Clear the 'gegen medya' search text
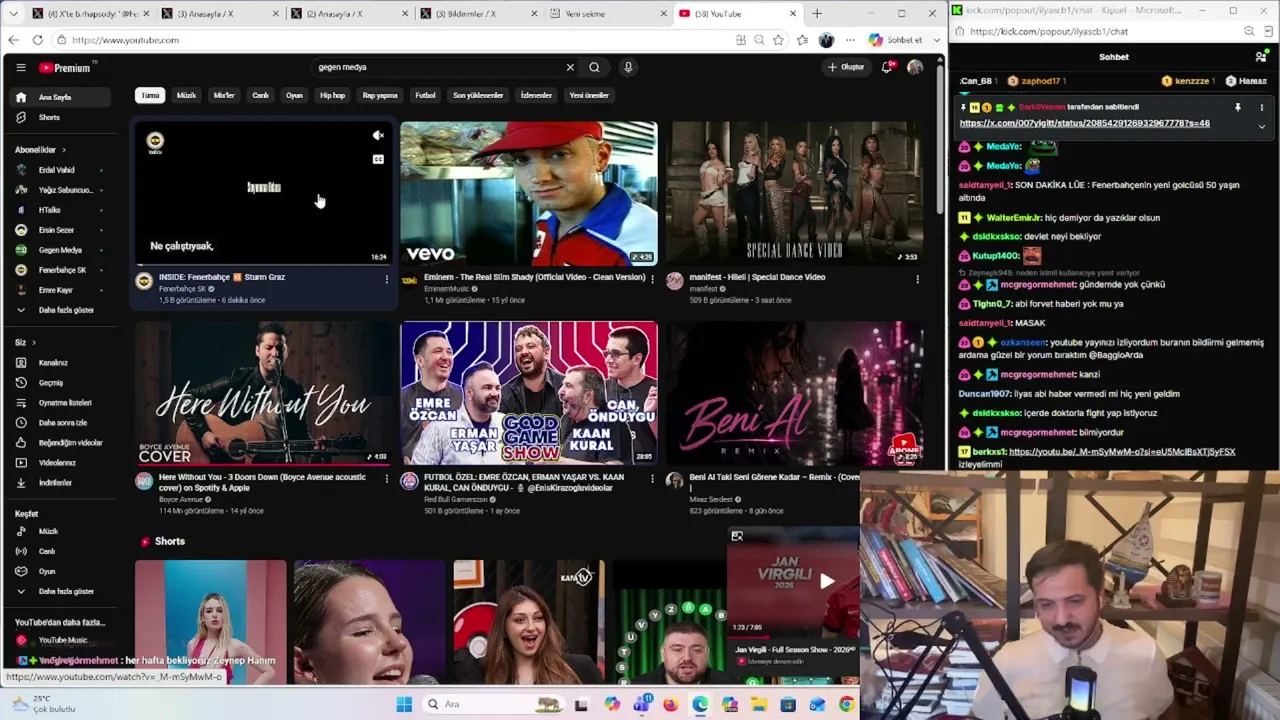The height and width of the screenshot is (720, 1280). point(570,67)
